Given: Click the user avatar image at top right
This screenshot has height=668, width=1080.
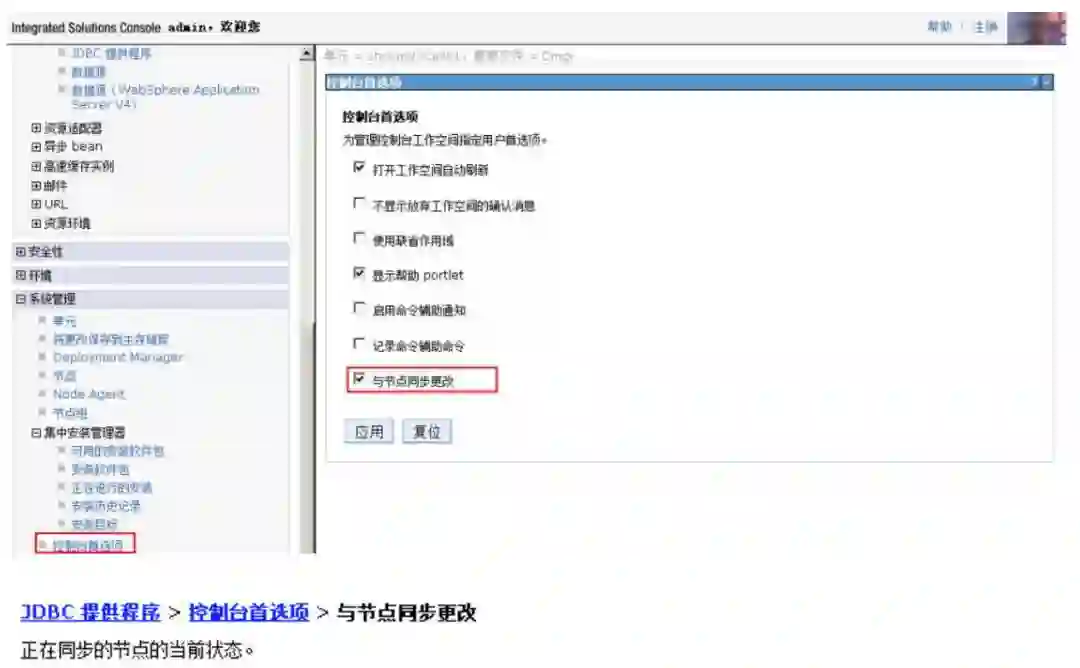Looking at the screenshot, I should pyautogui.click(x=1036, y=28).
